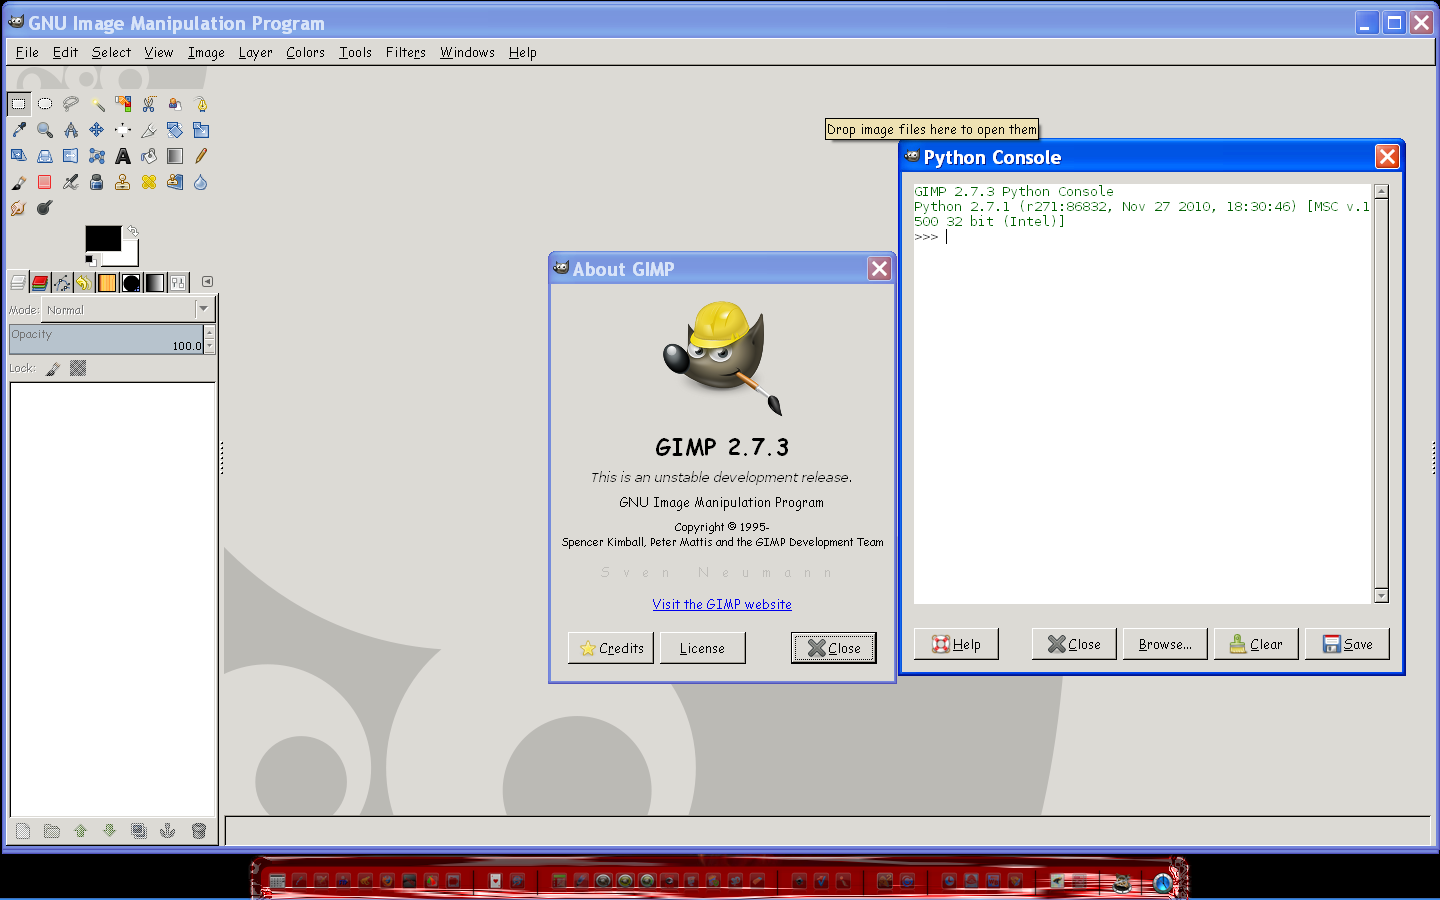Toggle the lock pixels brush icon
Viewport: 1440px width, 900px height.
click(x=53, y=368)
